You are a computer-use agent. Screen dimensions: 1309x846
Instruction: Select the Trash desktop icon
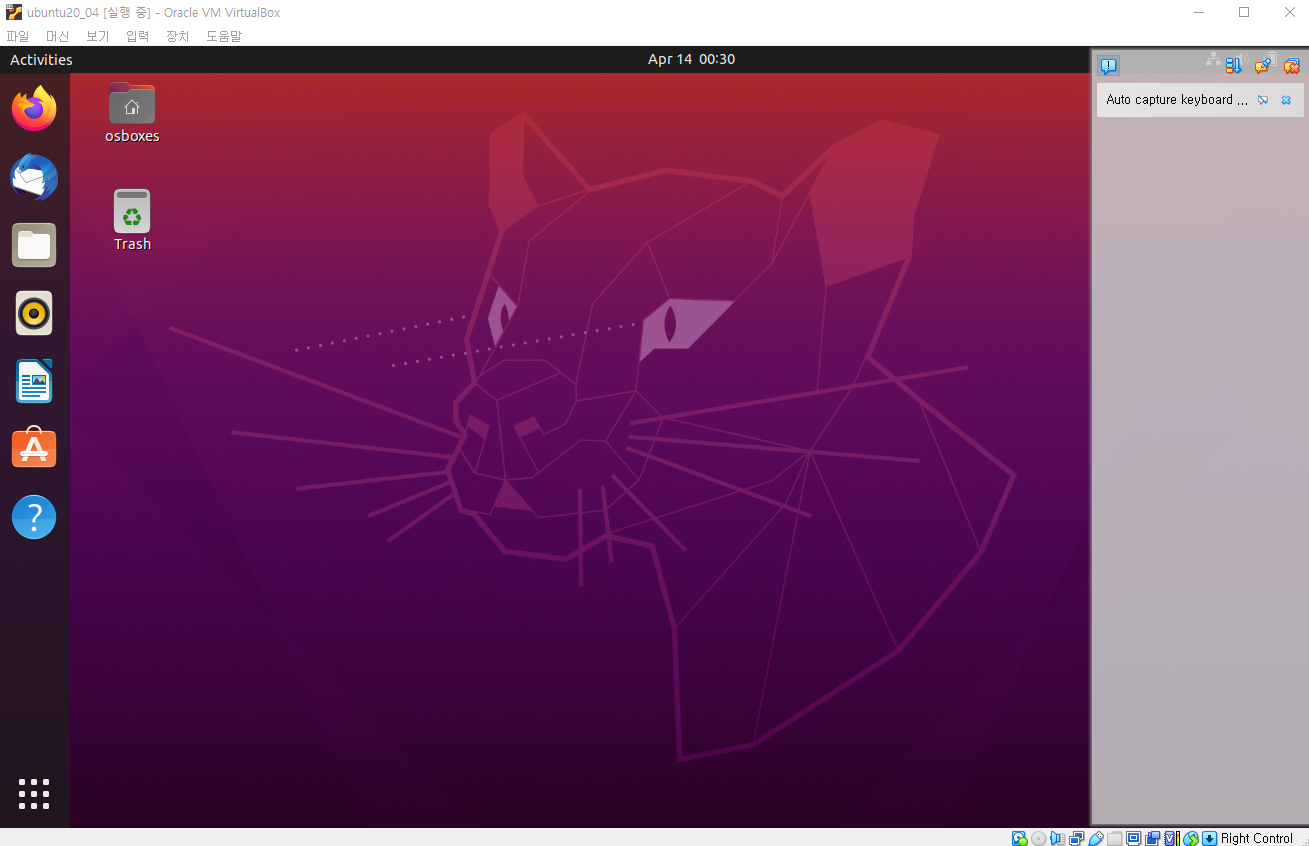[x=132, y=220]
